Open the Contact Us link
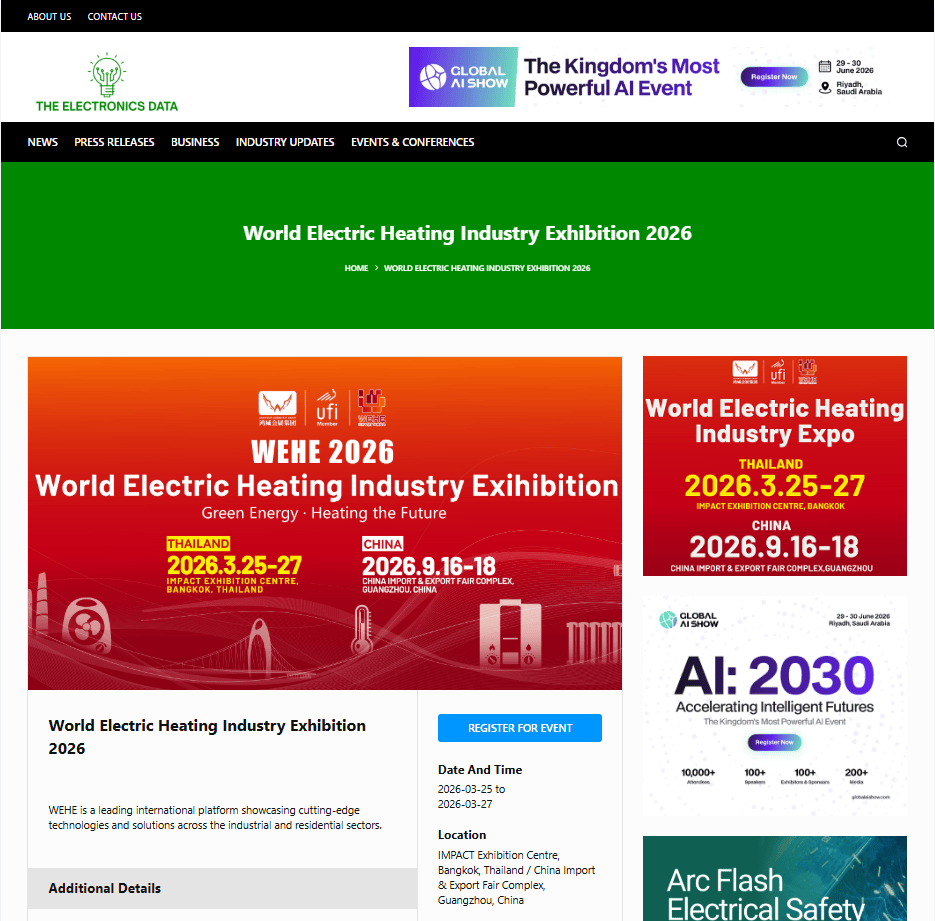This screenshot has height=921, width=935. click(x=115, y=16)
